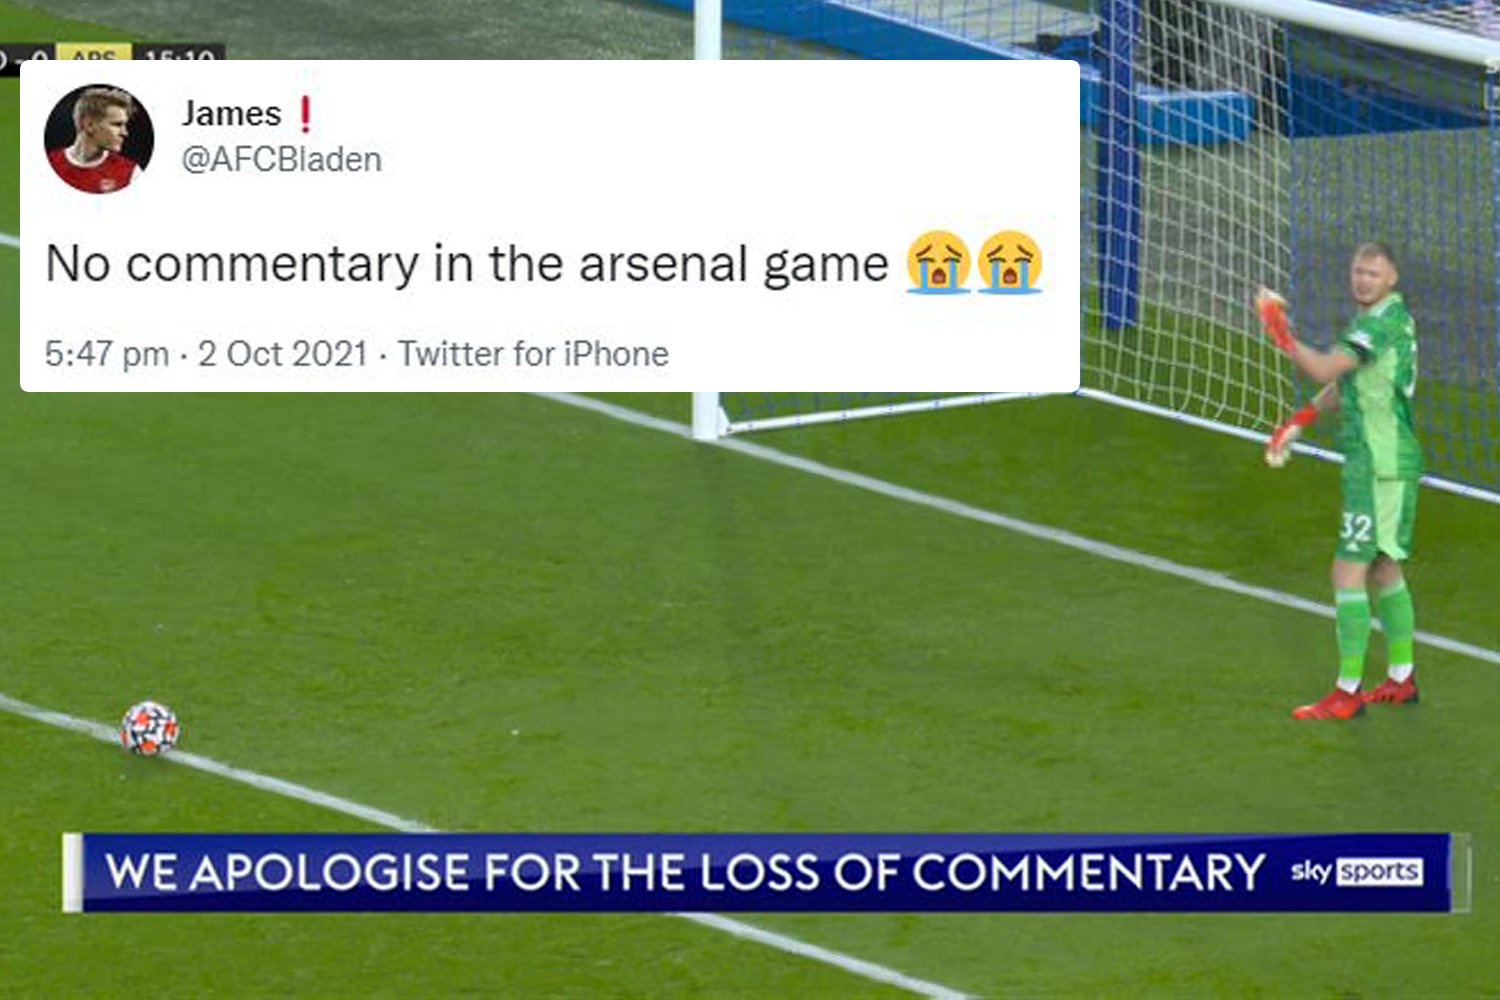Click the white goalpost base near the tweet
This screenshot has height=1000, width=1500.
(708, 416)
